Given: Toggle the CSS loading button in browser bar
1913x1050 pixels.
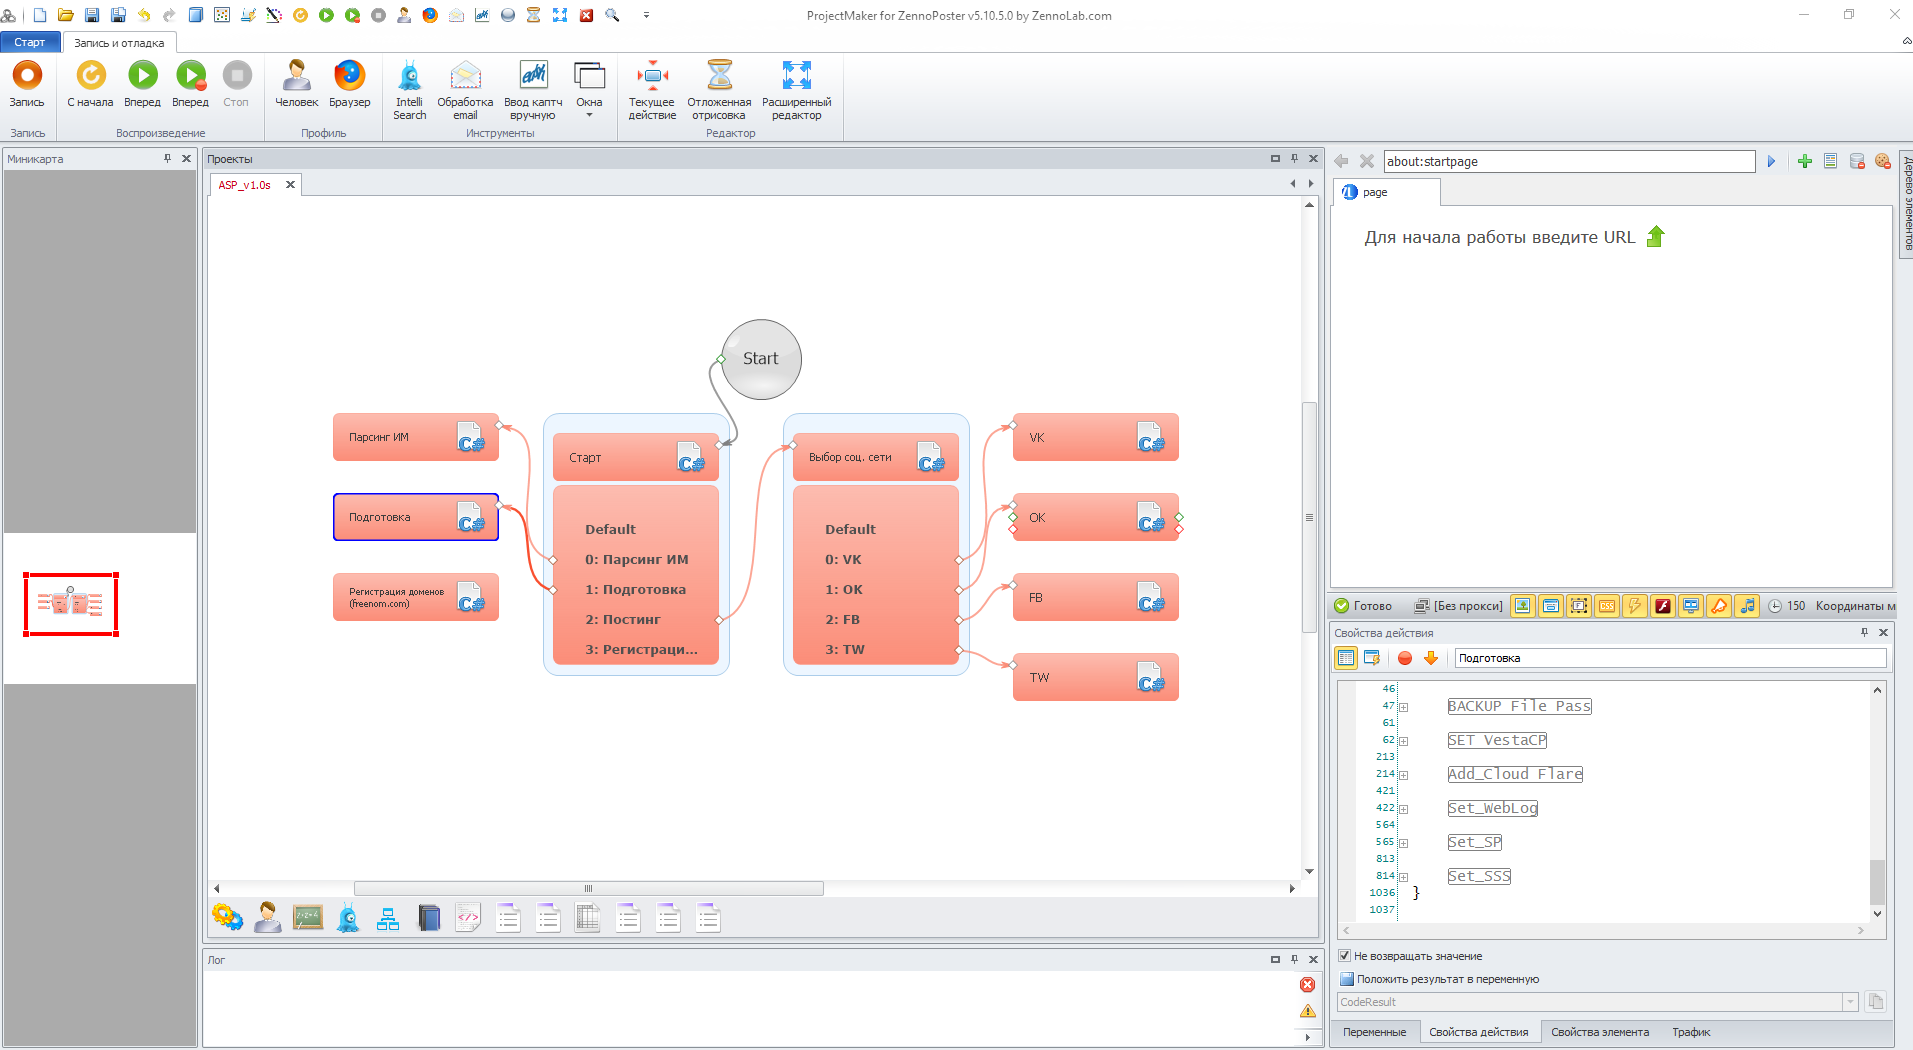Looking at the screenshot, I should pos(1606,606).
